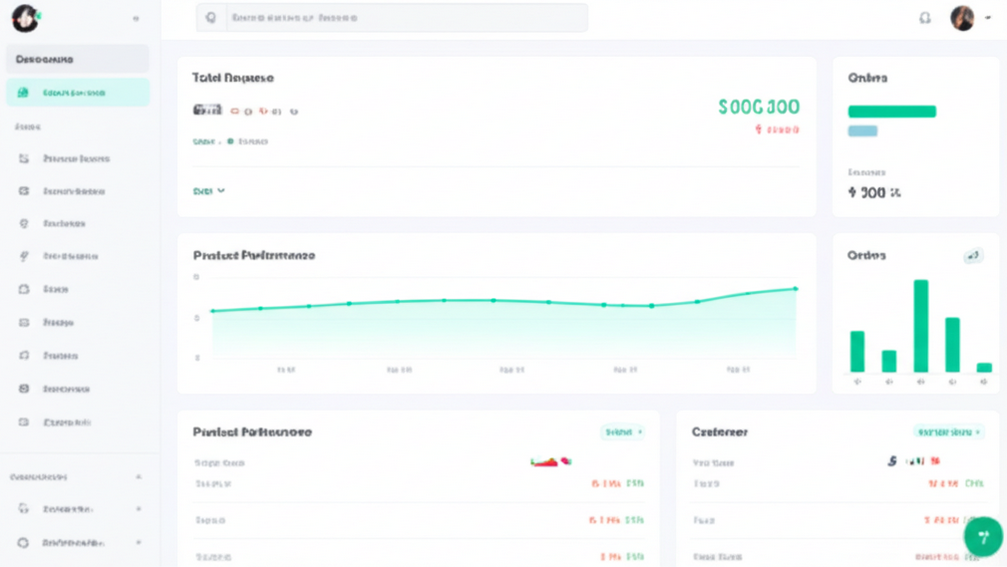Click the floating green round action button
Screen dimensions: 1007x567
click(x=983, y=537)
